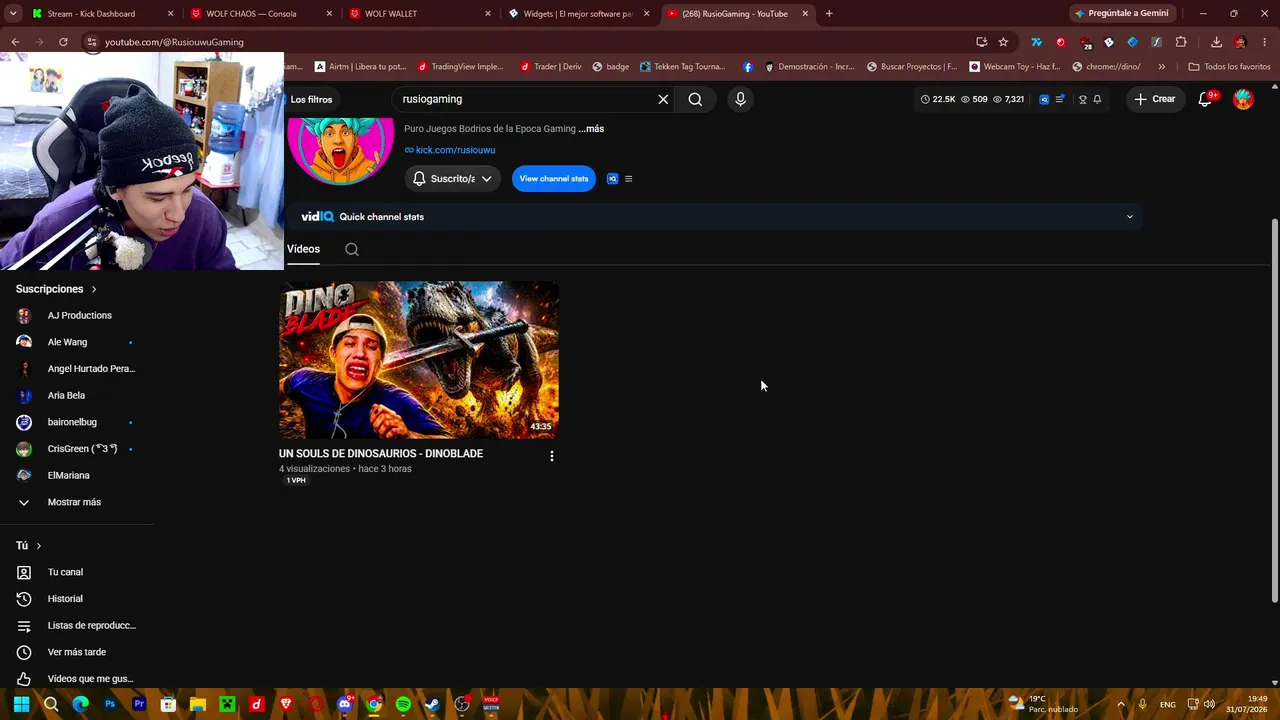This screenshot has height=720, width=1280.
Task: Click View channel stats button
Action: 554,179
